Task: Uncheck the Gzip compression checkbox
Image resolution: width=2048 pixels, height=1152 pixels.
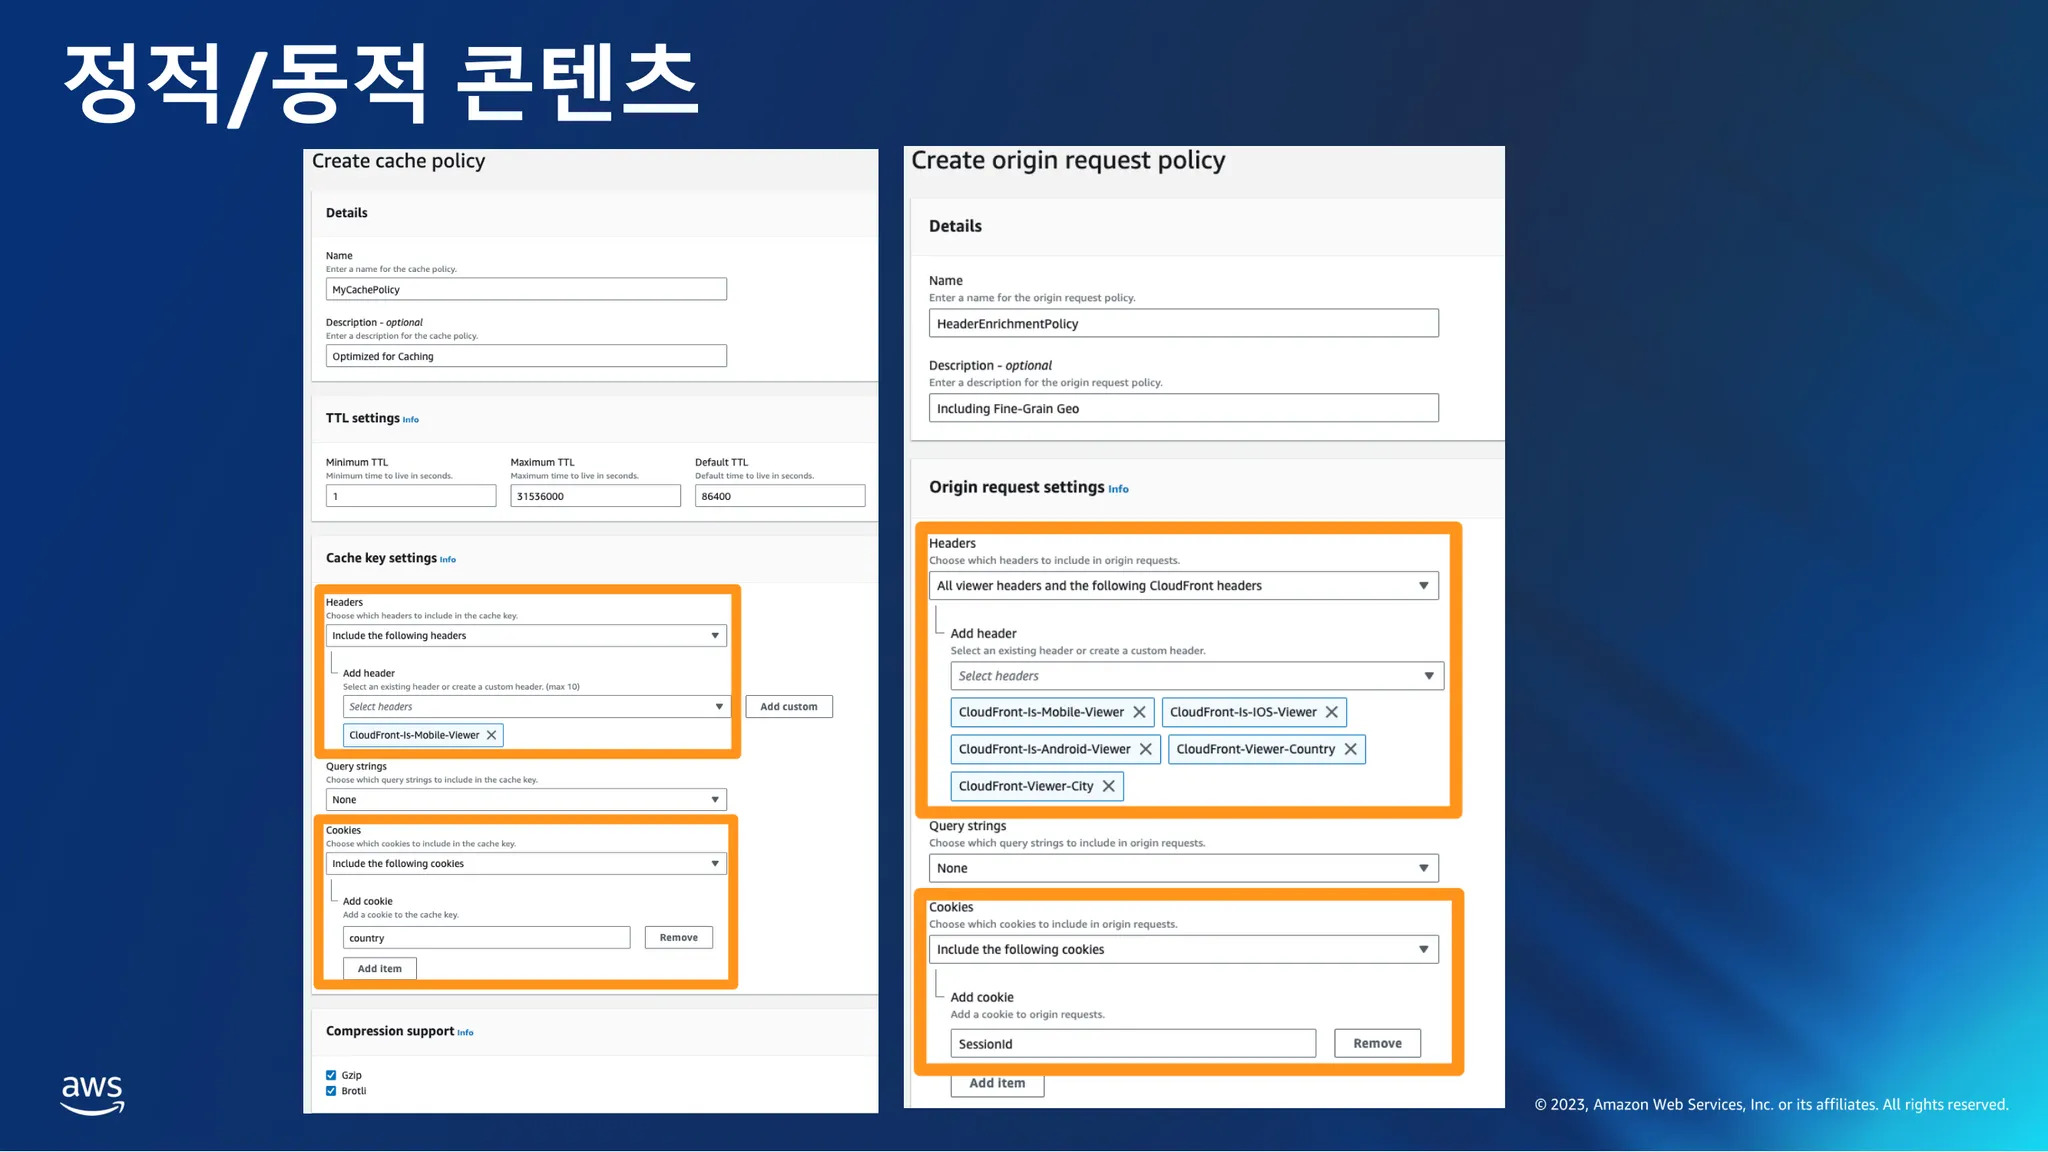Action: (331, 1076)
